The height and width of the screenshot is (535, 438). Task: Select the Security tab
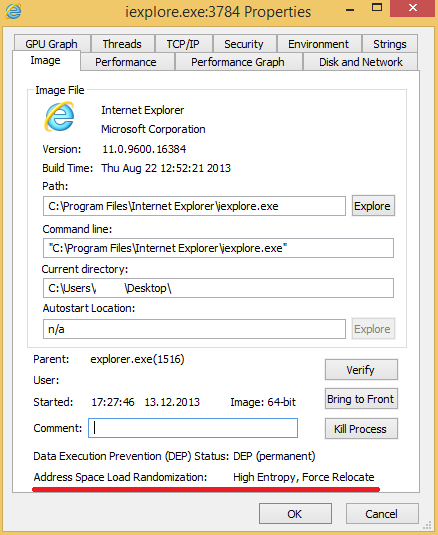pos(244,44)
